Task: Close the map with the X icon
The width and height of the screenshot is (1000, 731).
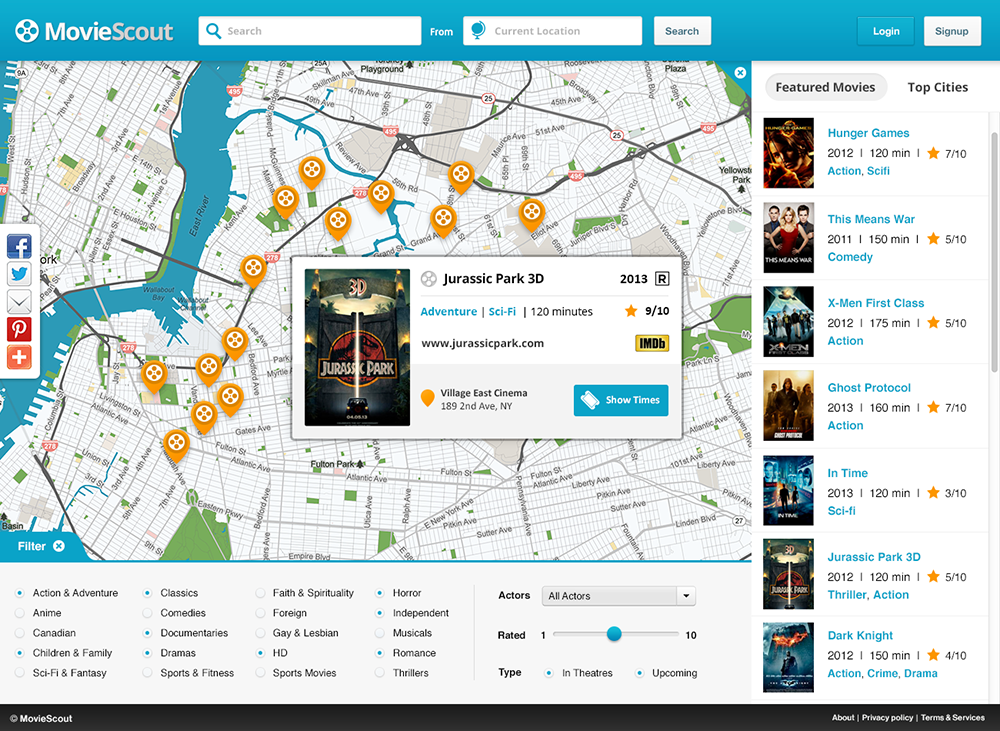Action: (740, 73)
